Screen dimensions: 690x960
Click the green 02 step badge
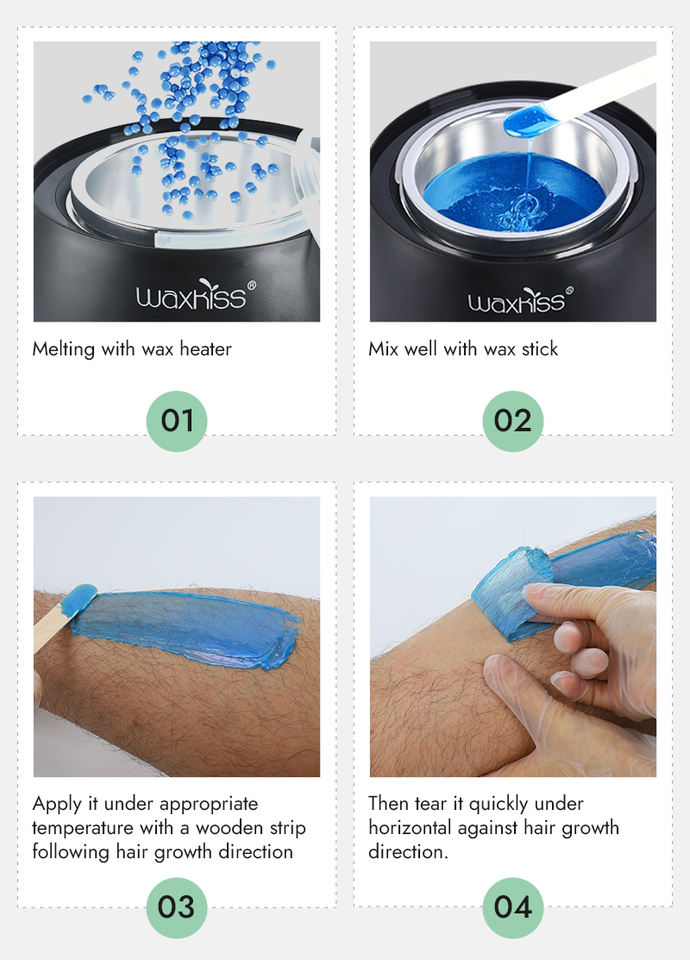click(512, 421)
